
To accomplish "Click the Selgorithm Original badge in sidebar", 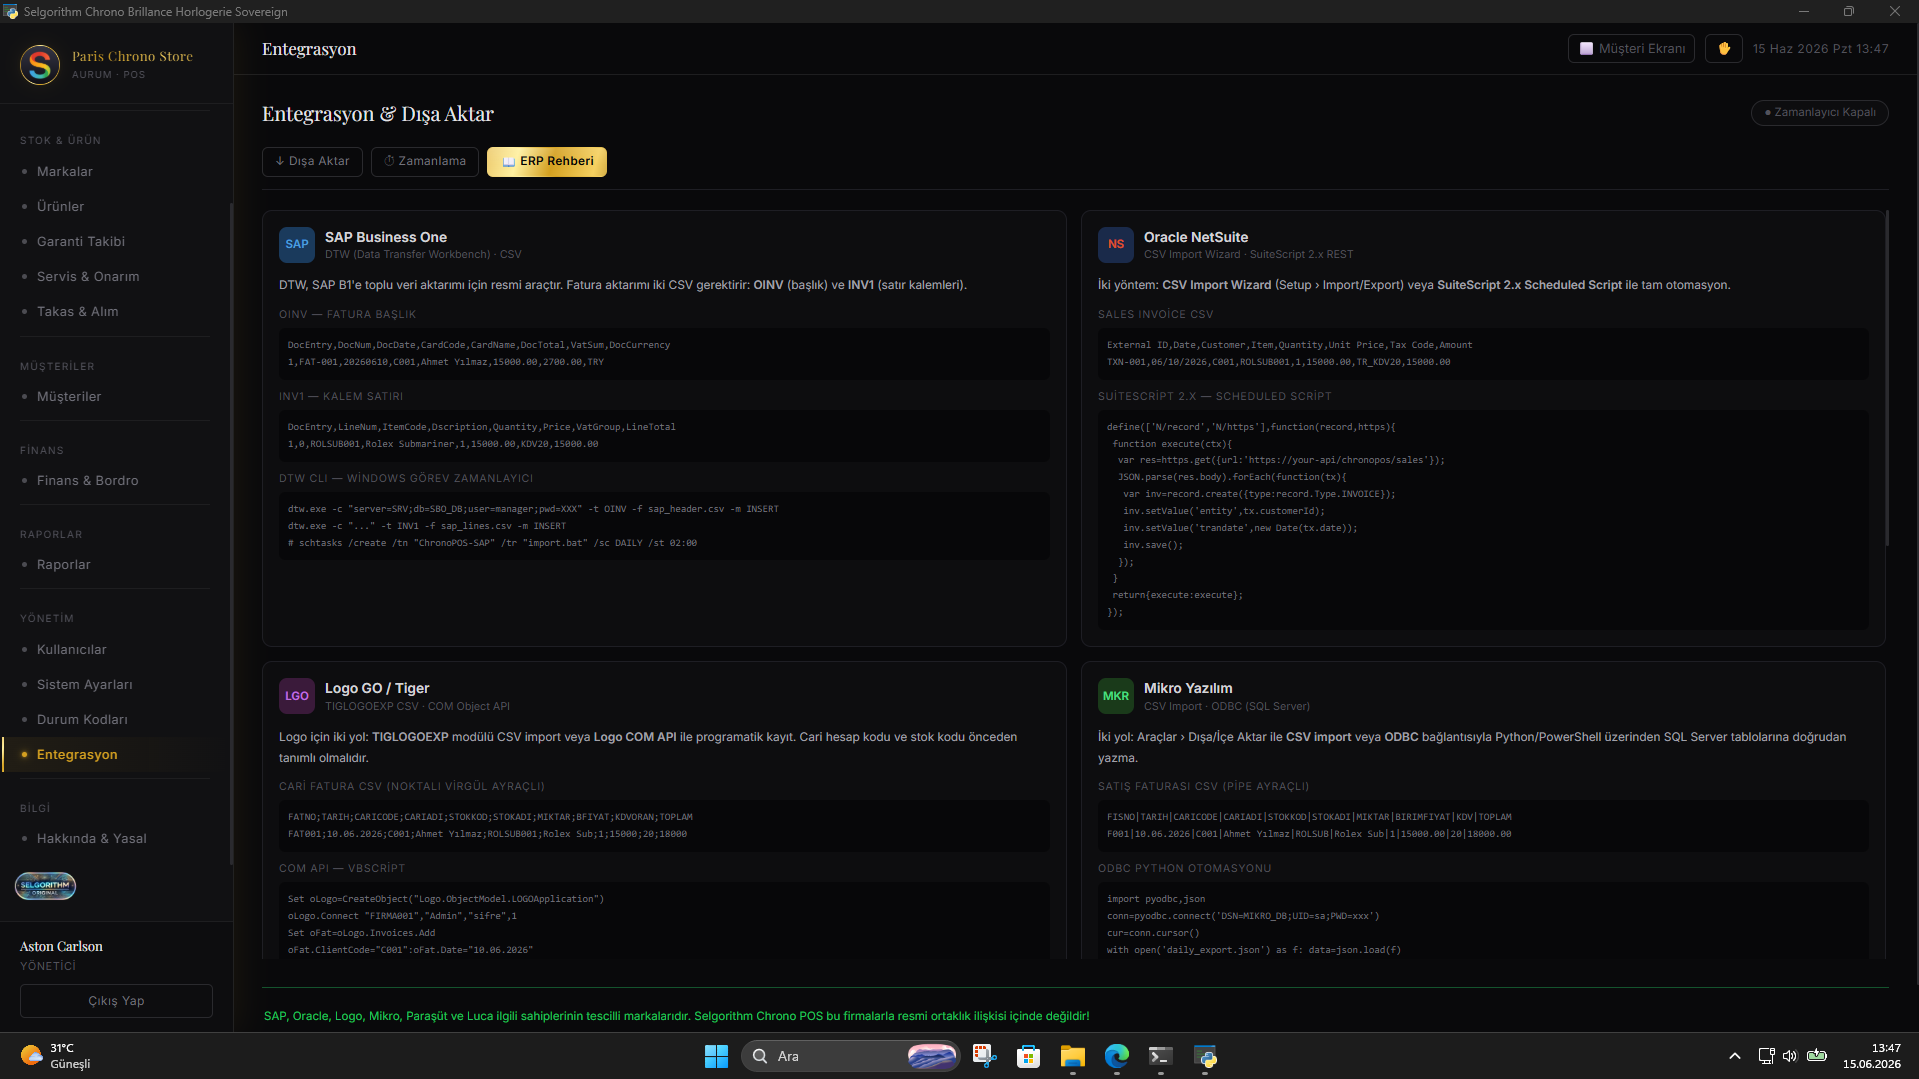I will [45, 886].
